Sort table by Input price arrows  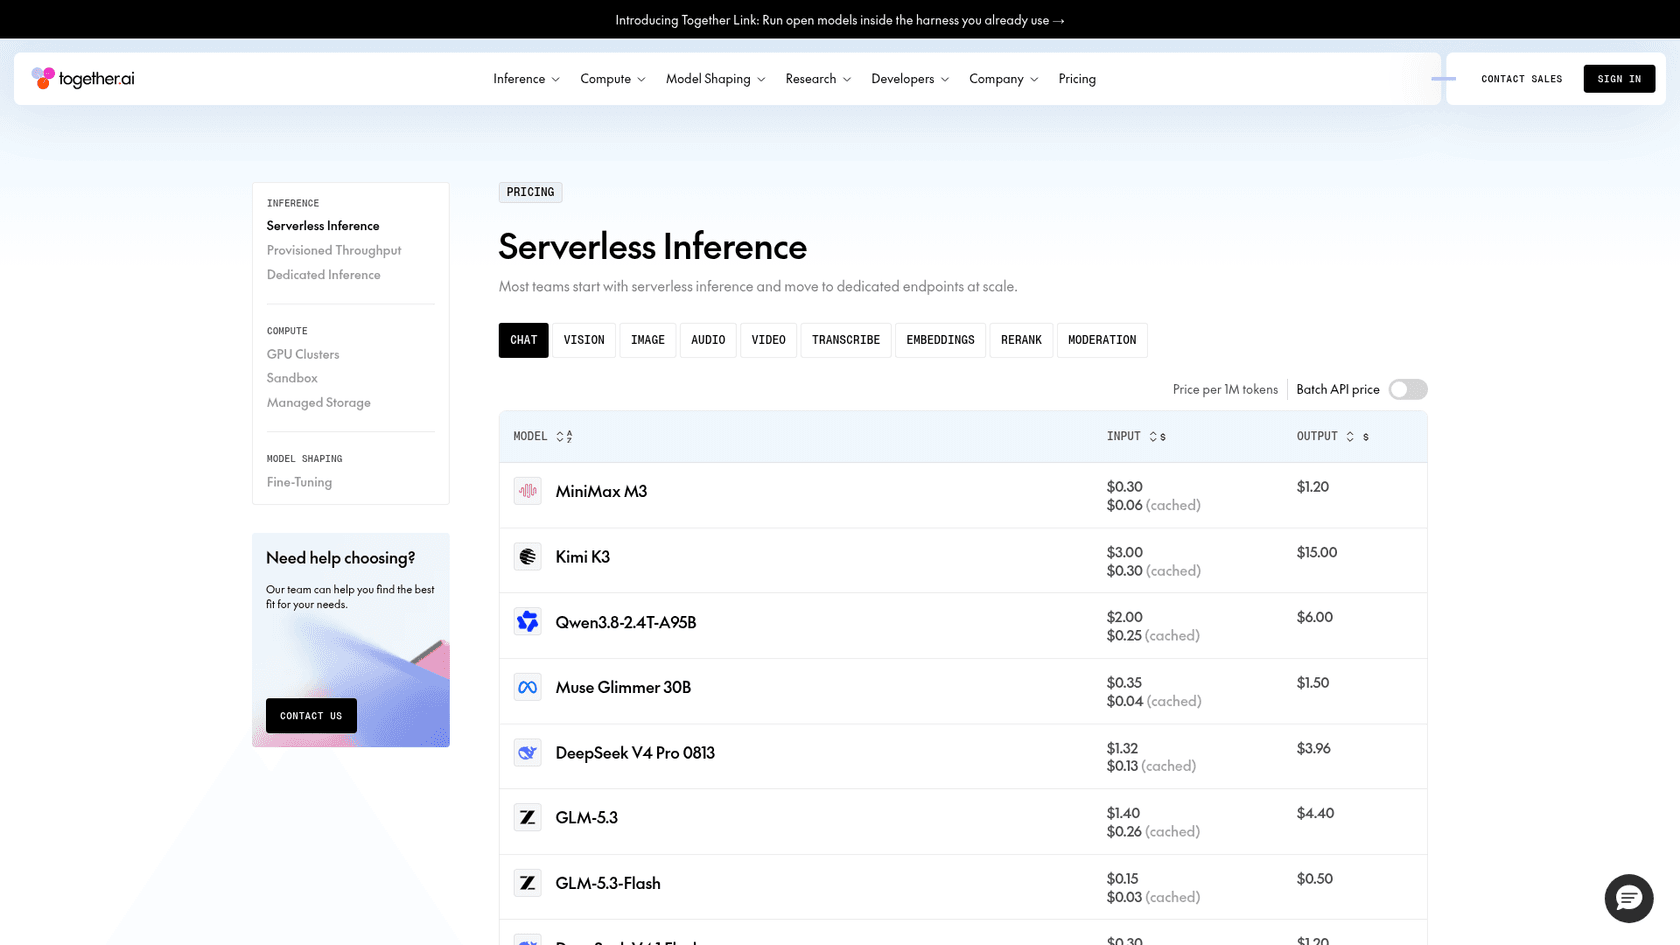1157,436
